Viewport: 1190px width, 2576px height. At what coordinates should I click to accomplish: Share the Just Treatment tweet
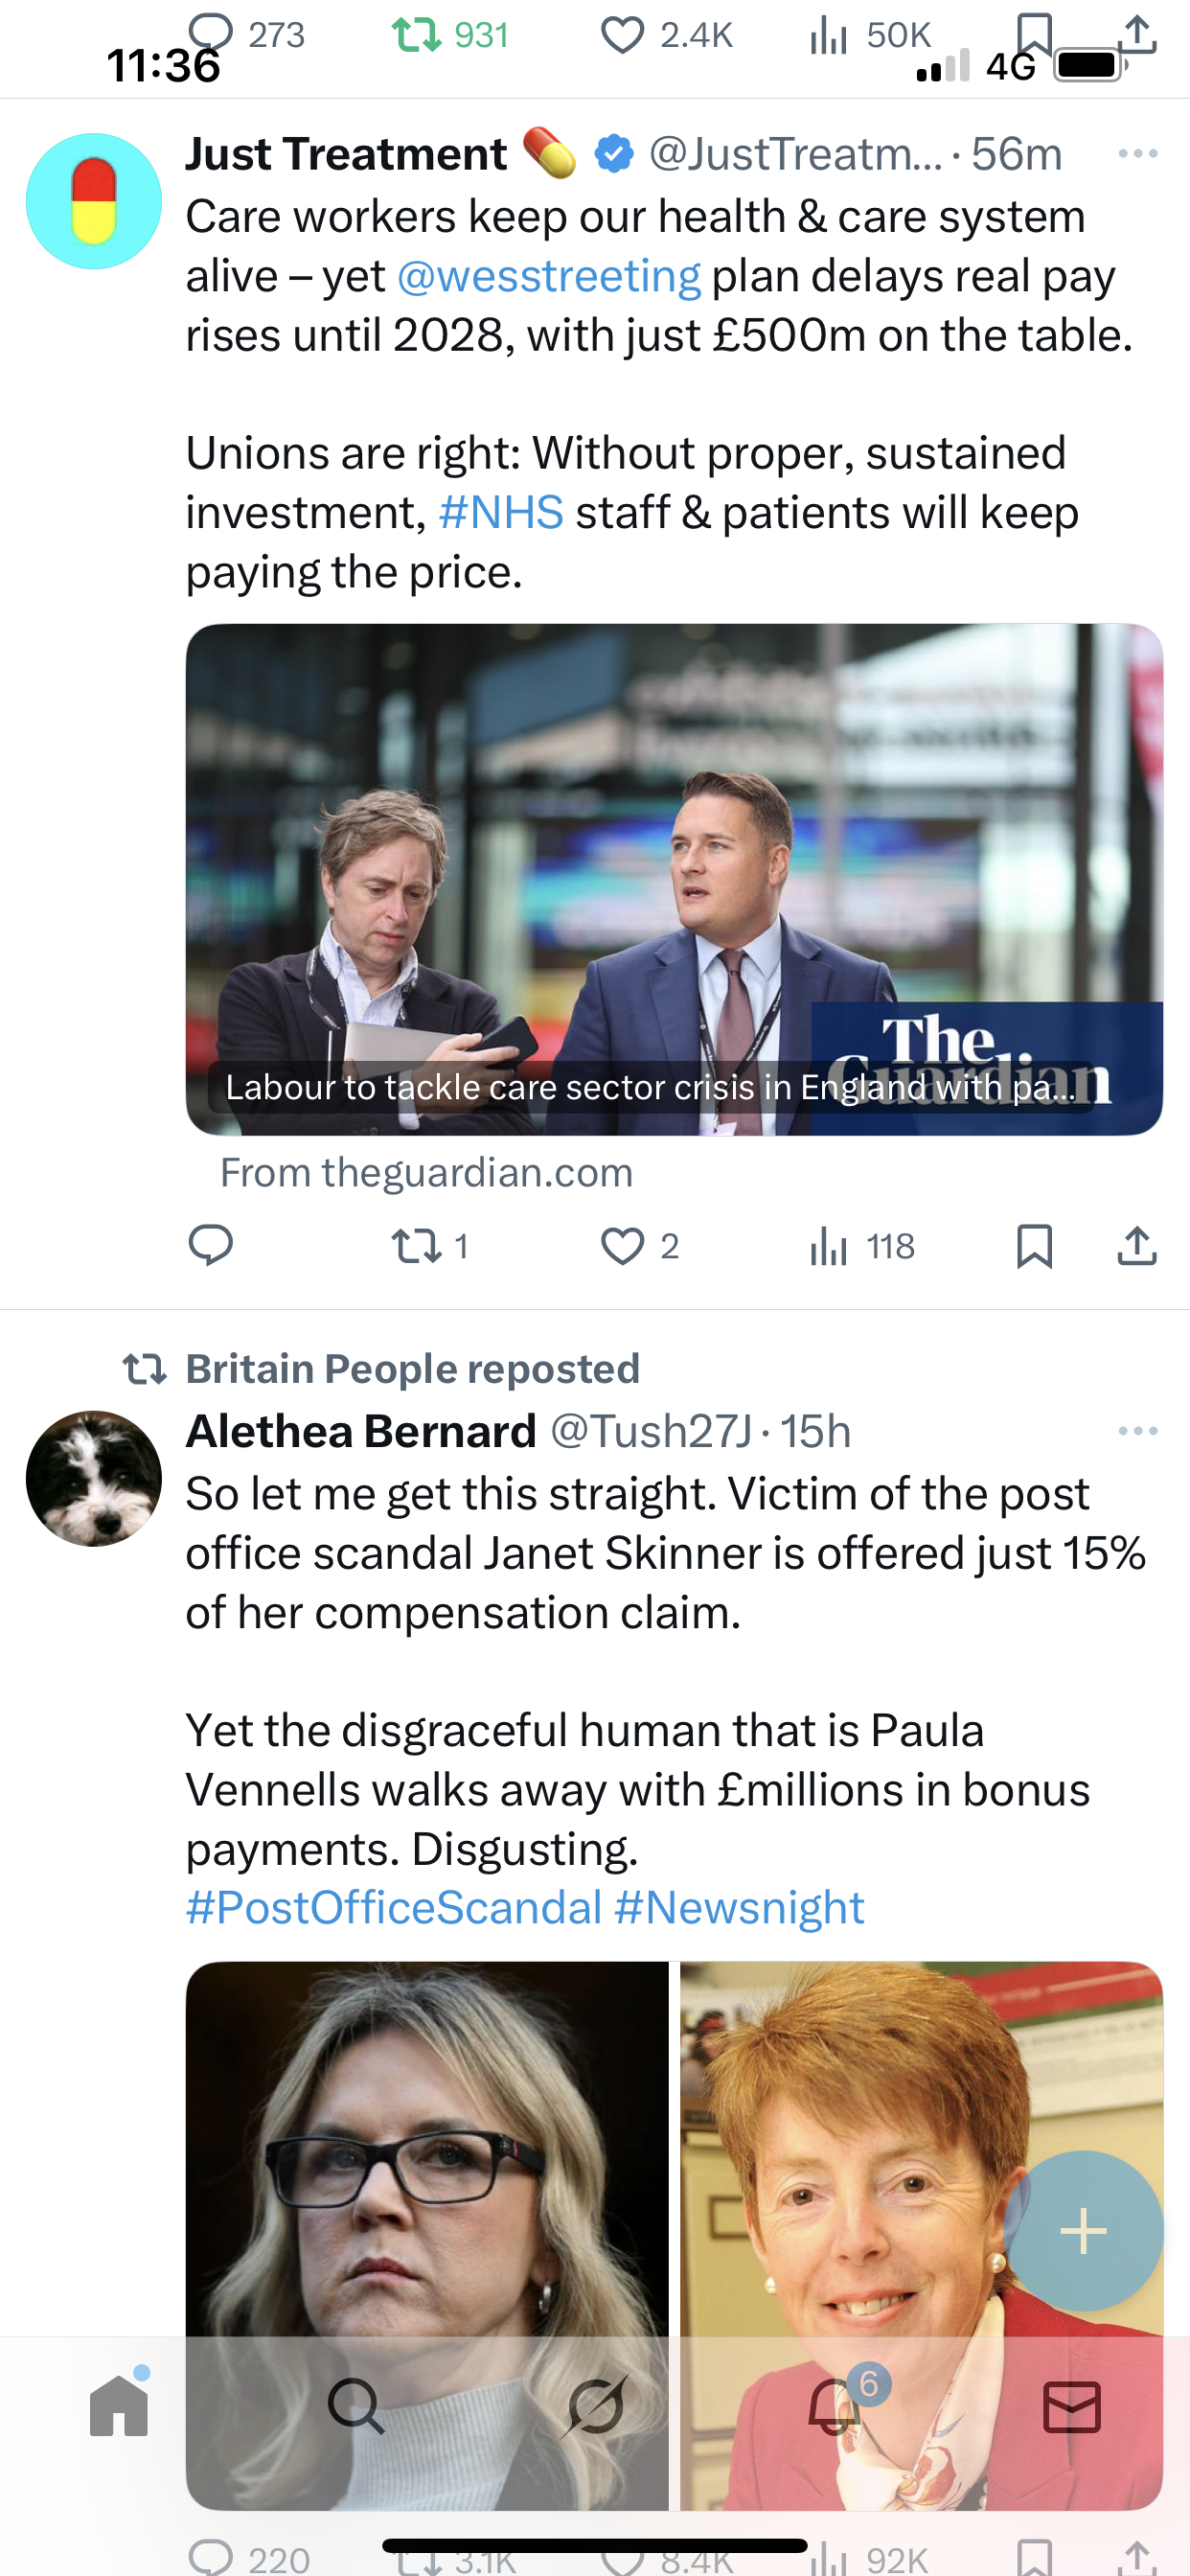click(1137, 1246)
